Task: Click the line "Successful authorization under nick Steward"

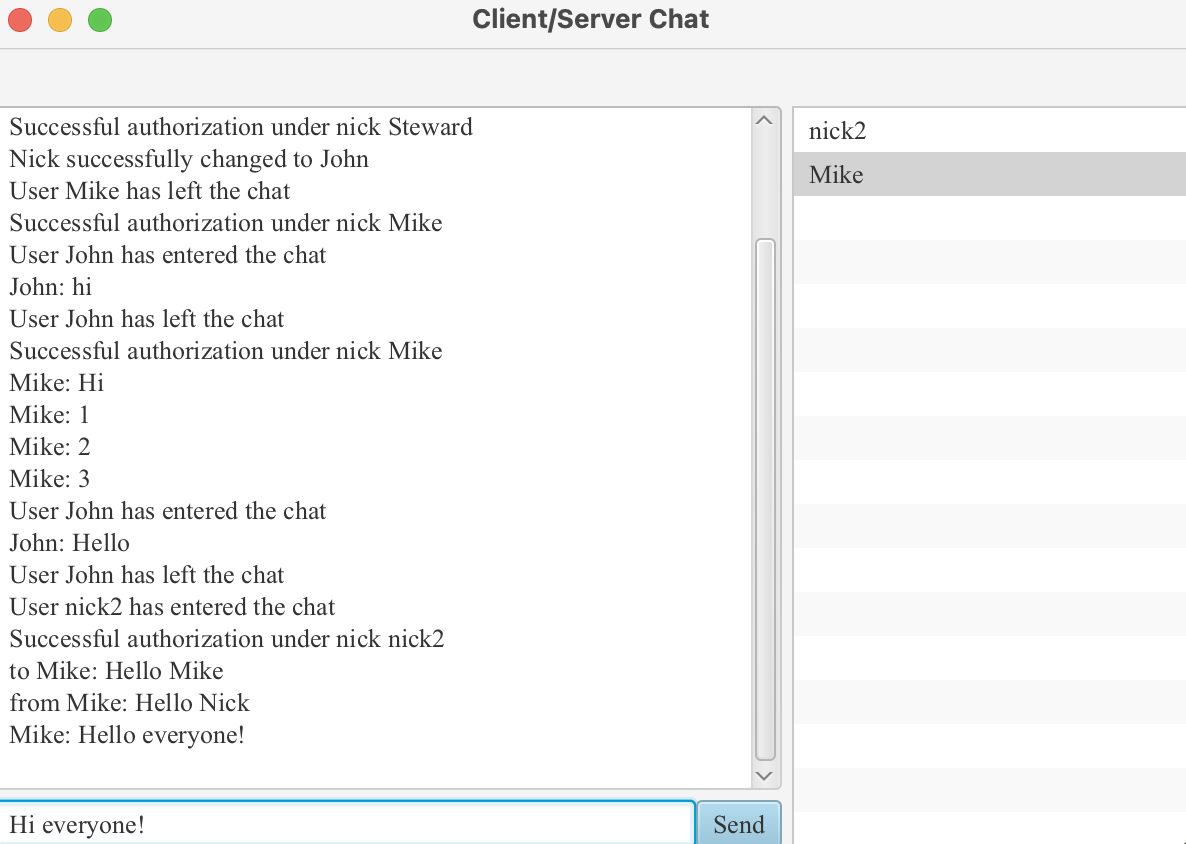Action: pyautogui.click(x=241, y=127)
